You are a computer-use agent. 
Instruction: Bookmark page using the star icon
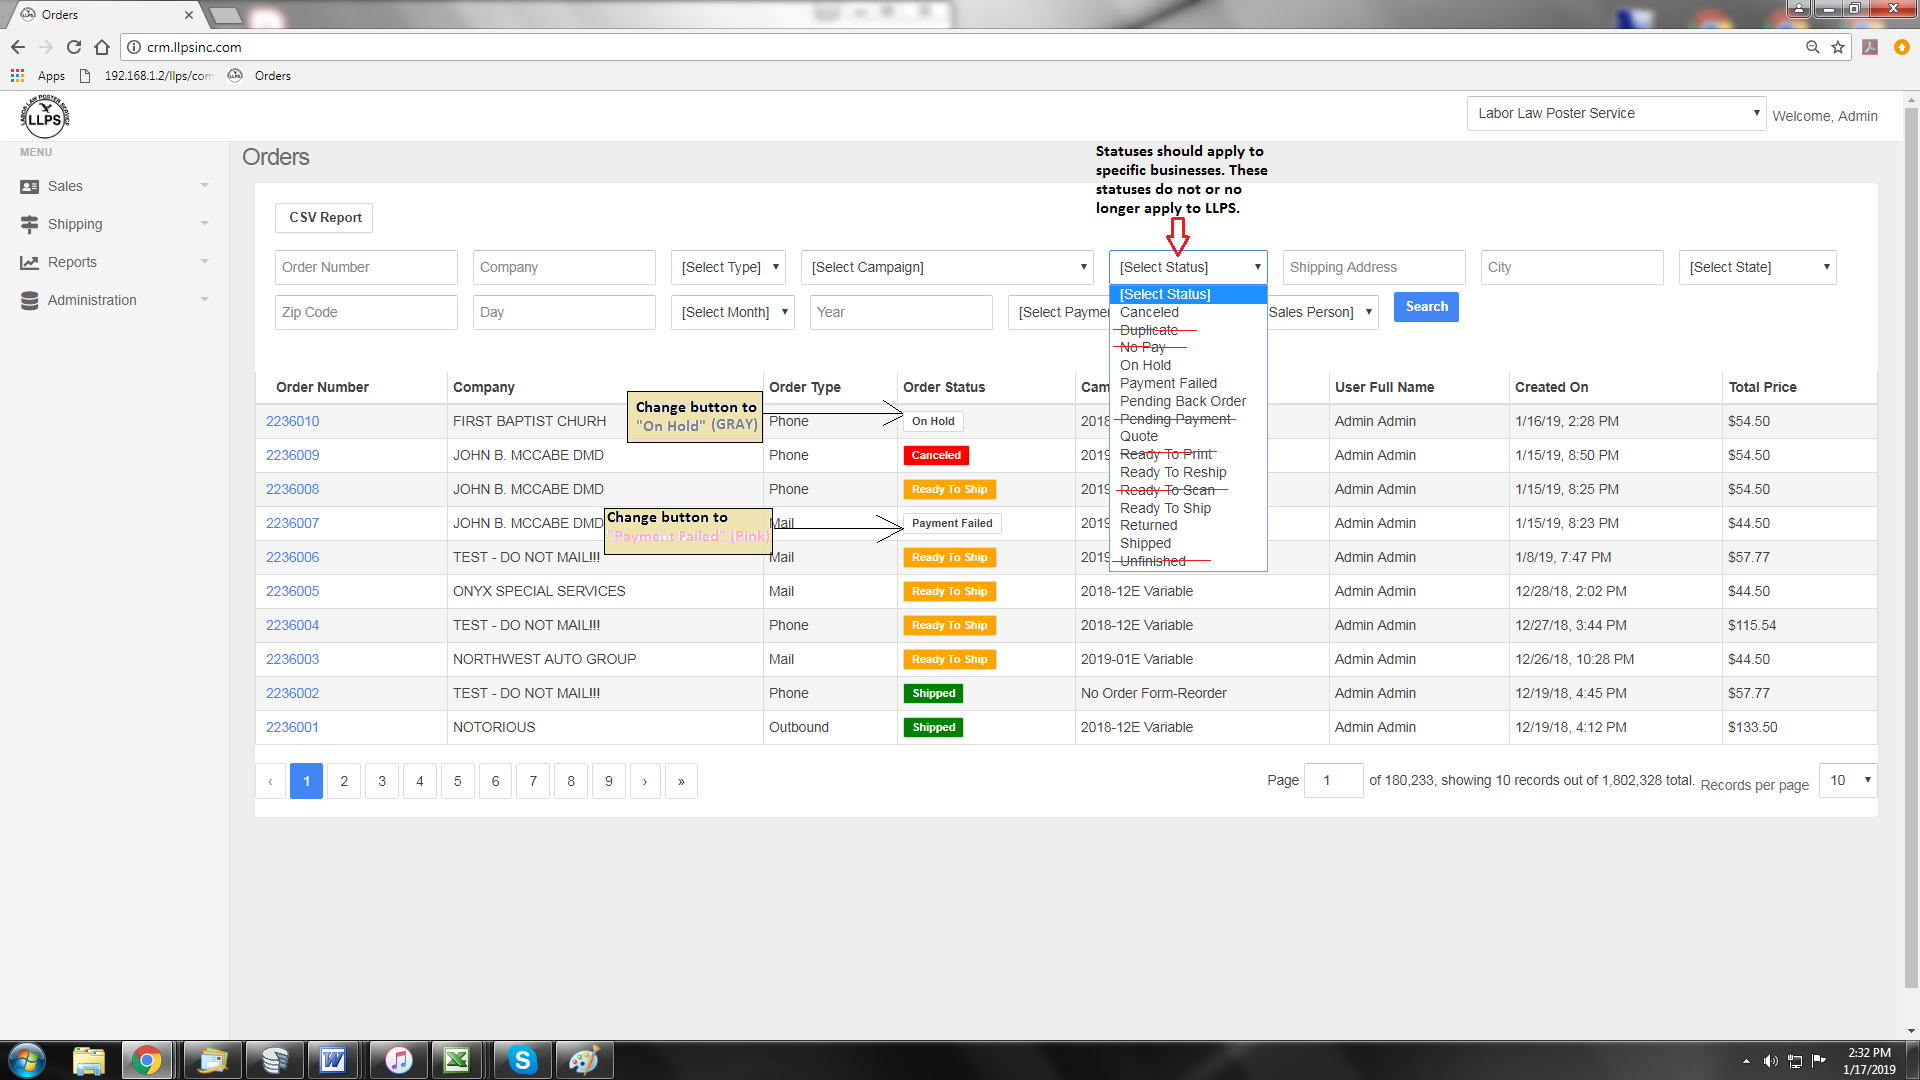pyautogui.click(x=1838, y=47)
